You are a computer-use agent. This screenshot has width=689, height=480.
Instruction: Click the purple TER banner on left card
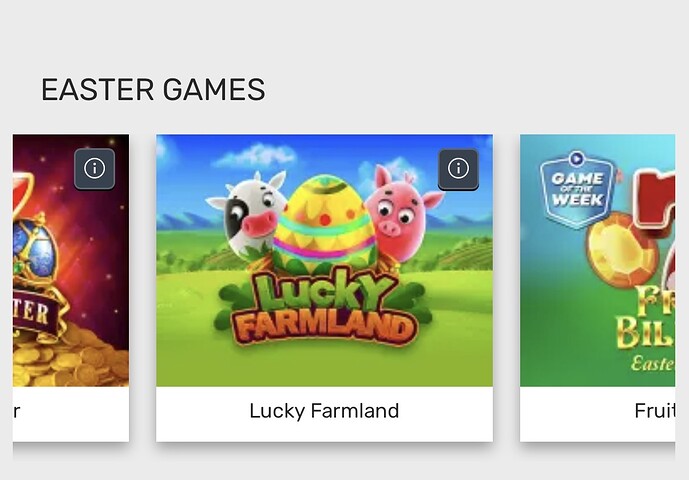coord(35,312)
